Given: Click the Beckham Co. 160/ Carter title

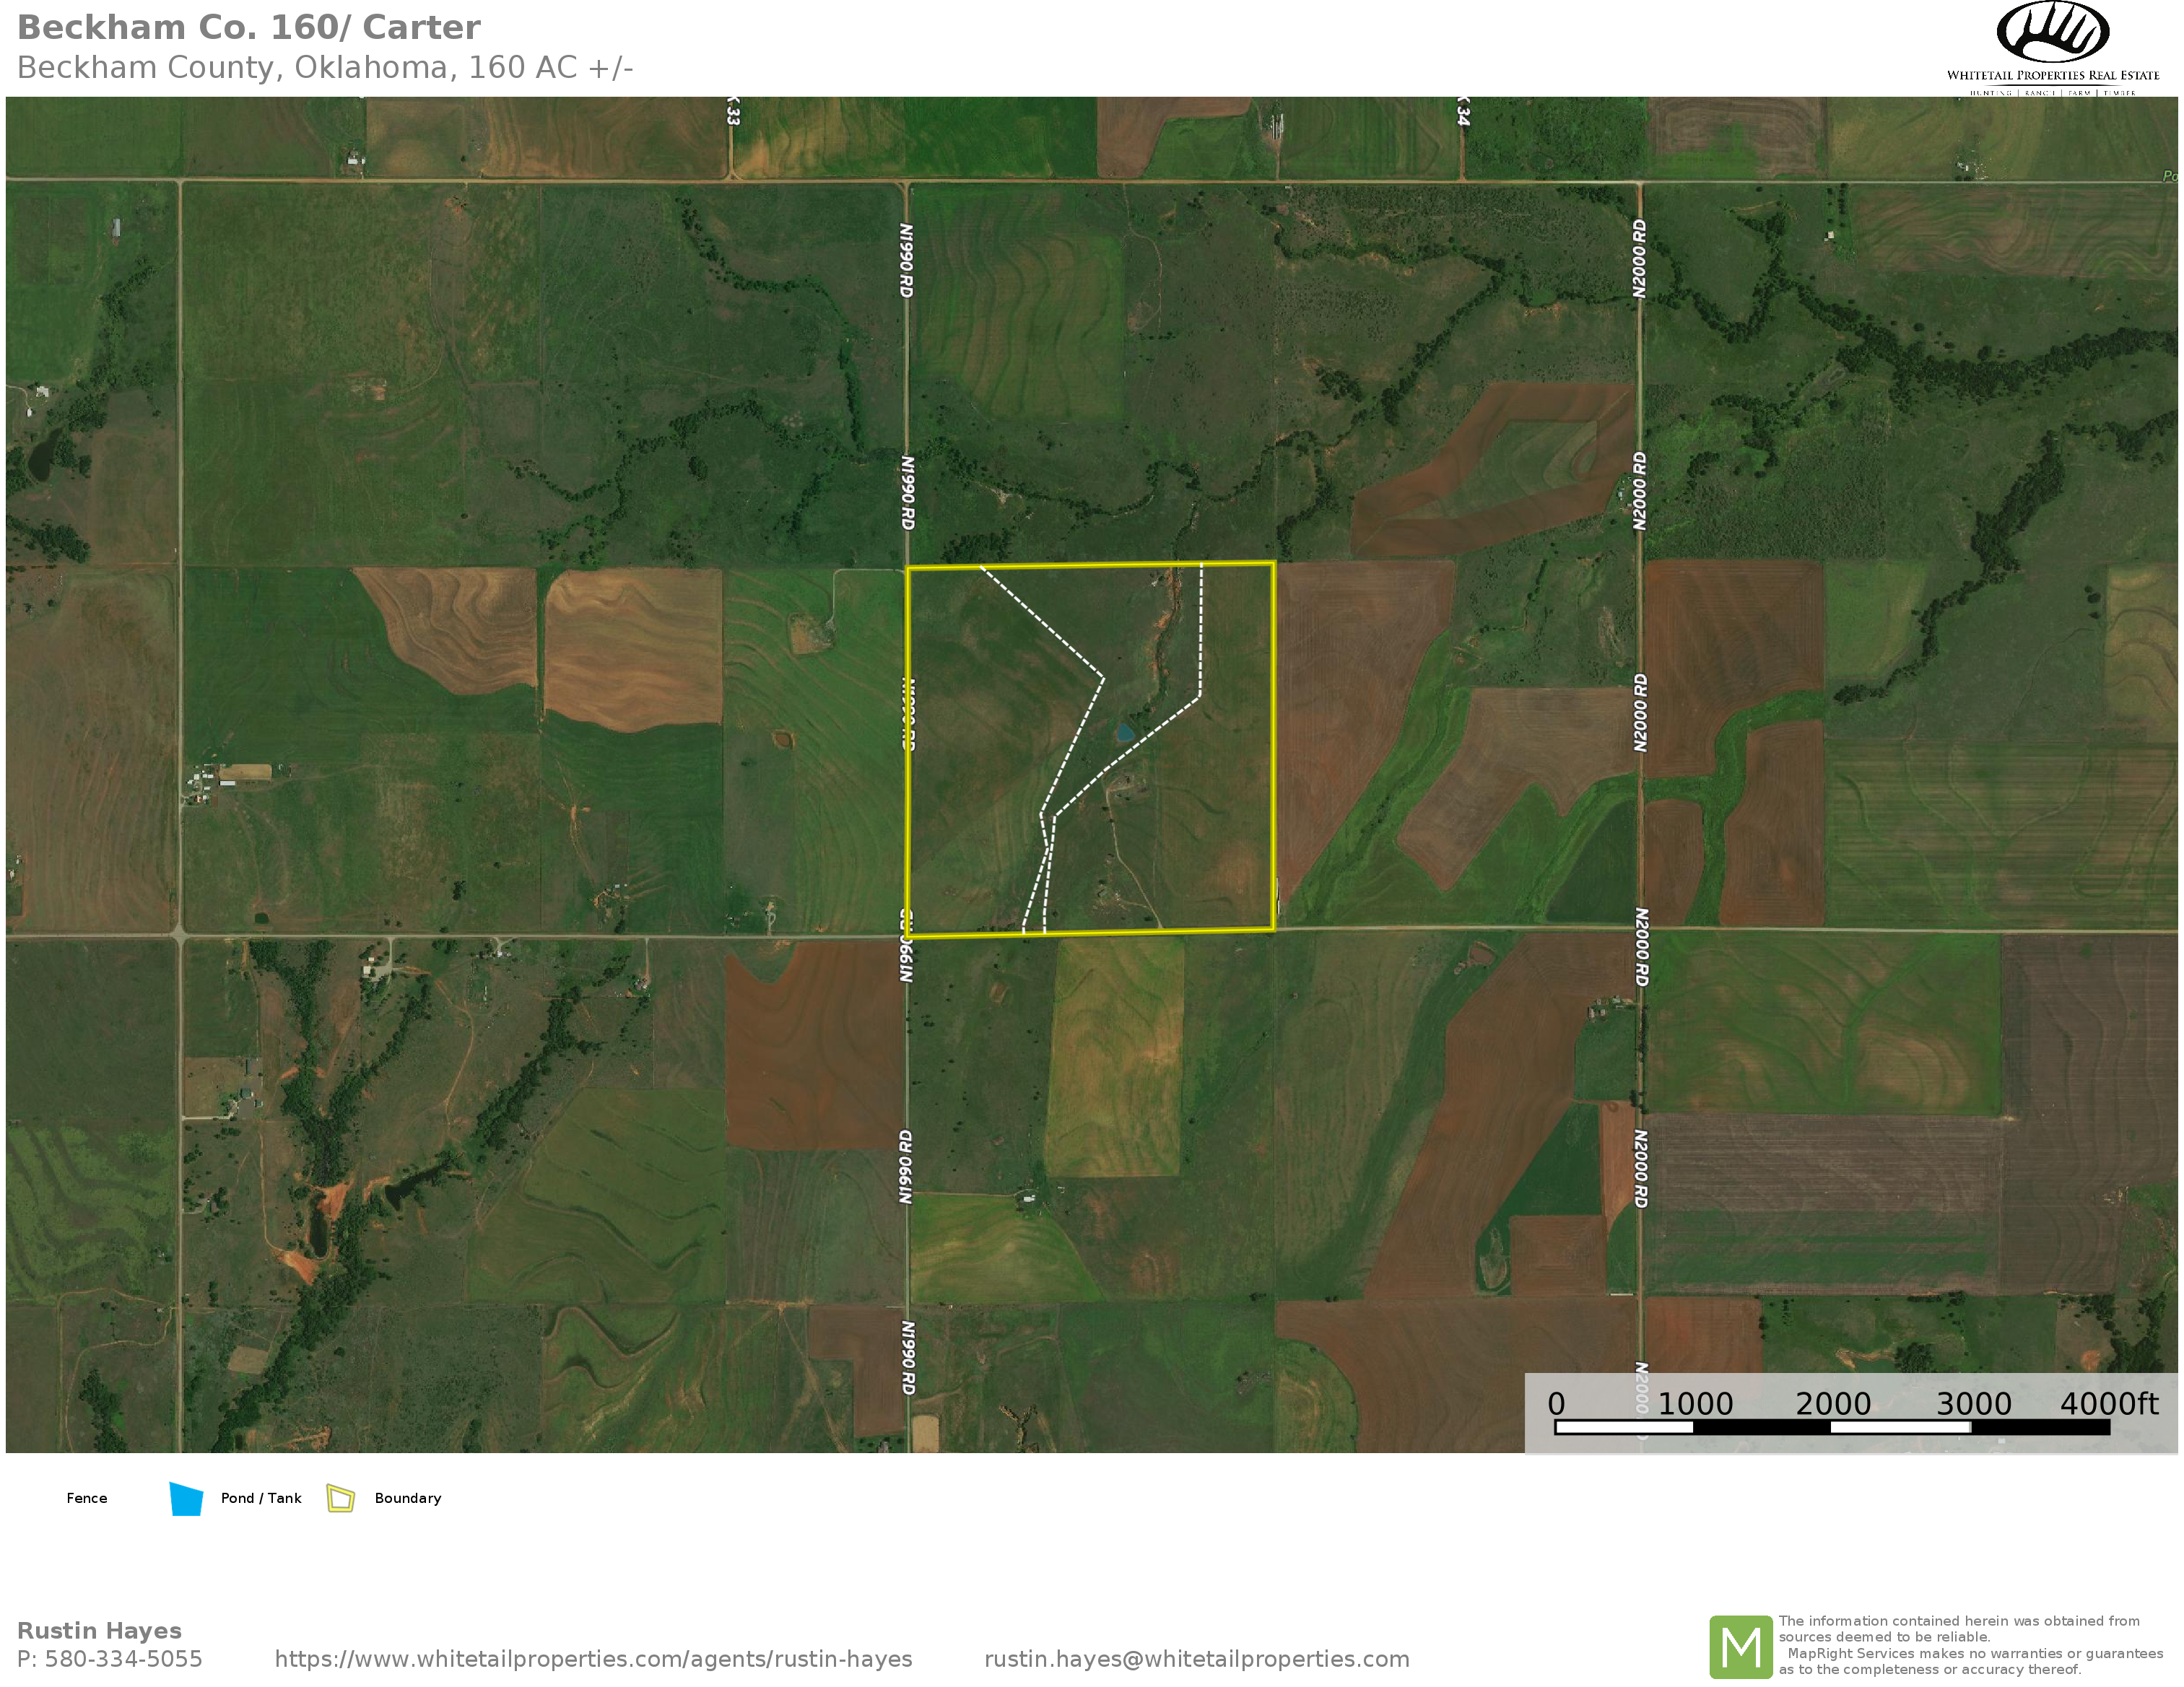Looking at the screenshot, I should click(x=249, y=27).
